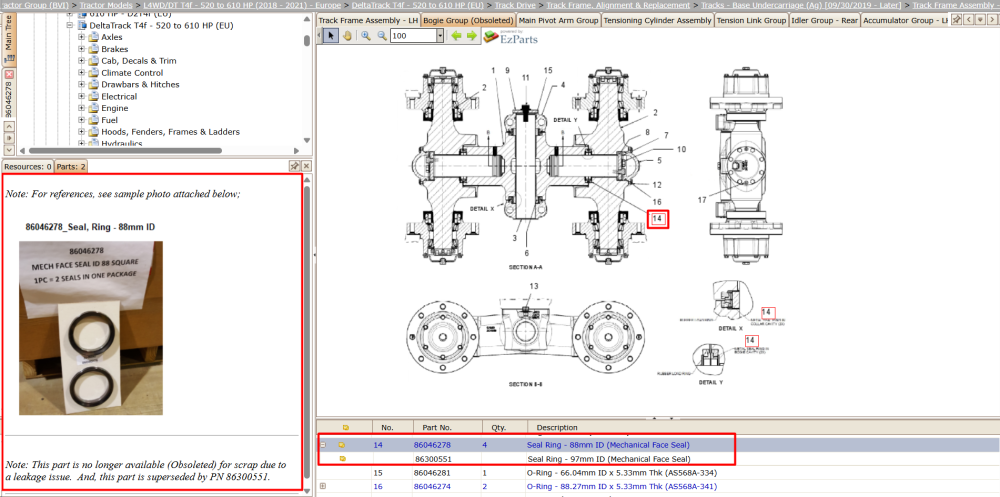Select the Bogie Group (Obsoleted) tab
This screenshot has width=1000, height=497.
[x=469, y=20]
